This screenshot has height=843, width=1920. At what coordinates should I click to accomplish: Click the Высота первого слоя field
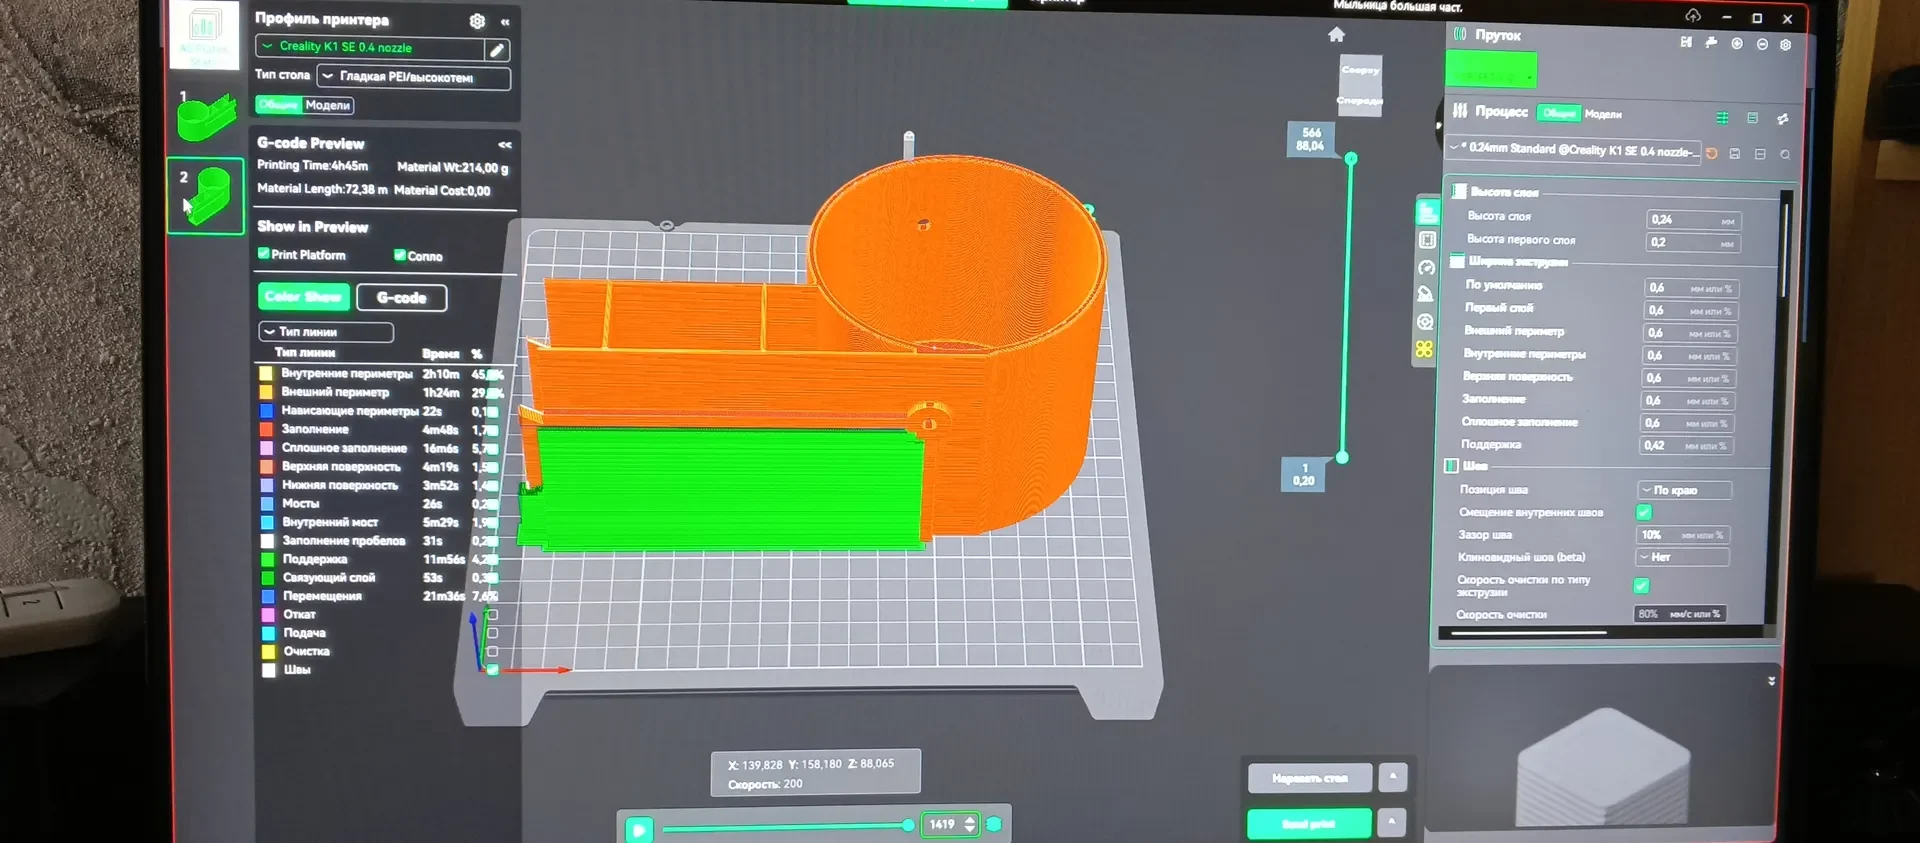tap(1693, 243)
